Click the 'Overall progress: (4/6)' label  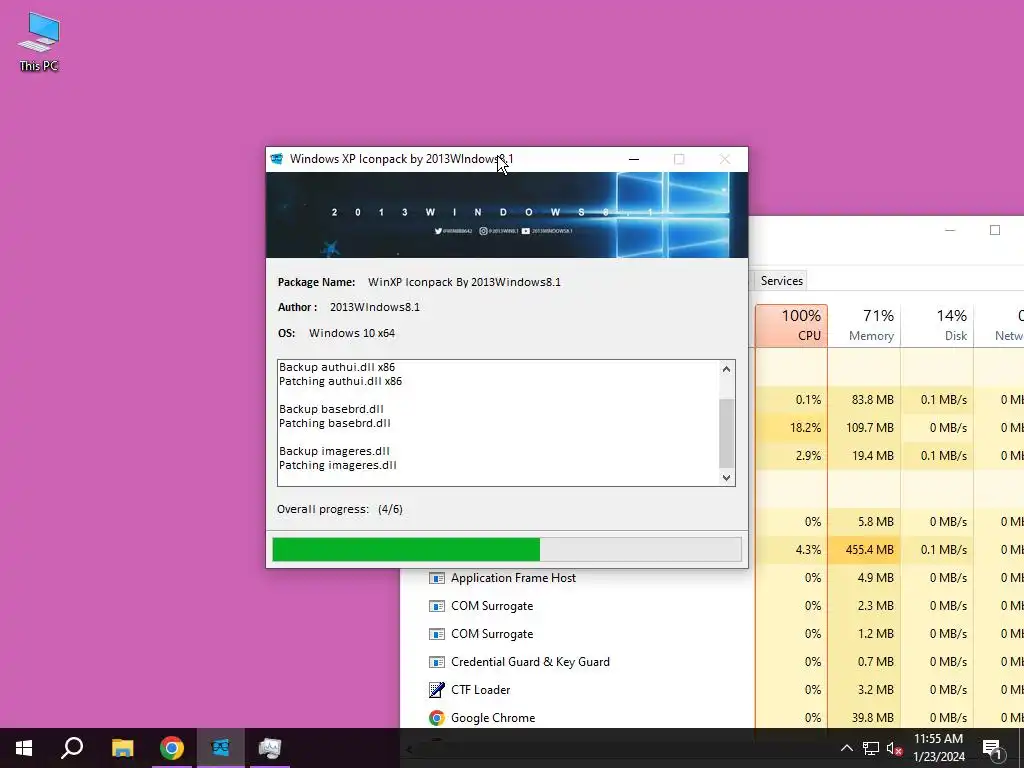tap(340, 509)
